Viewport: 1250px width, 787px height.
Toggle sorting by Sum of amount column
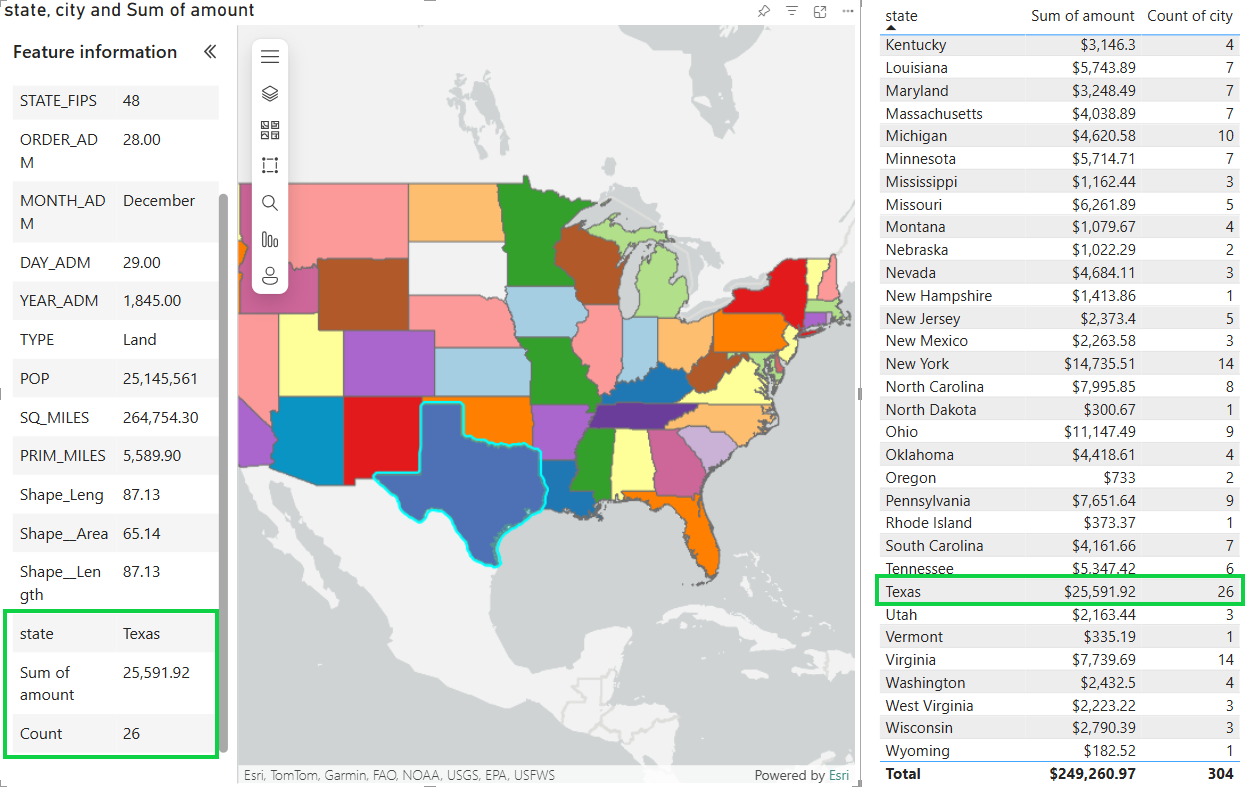[x=1083, y=16]
